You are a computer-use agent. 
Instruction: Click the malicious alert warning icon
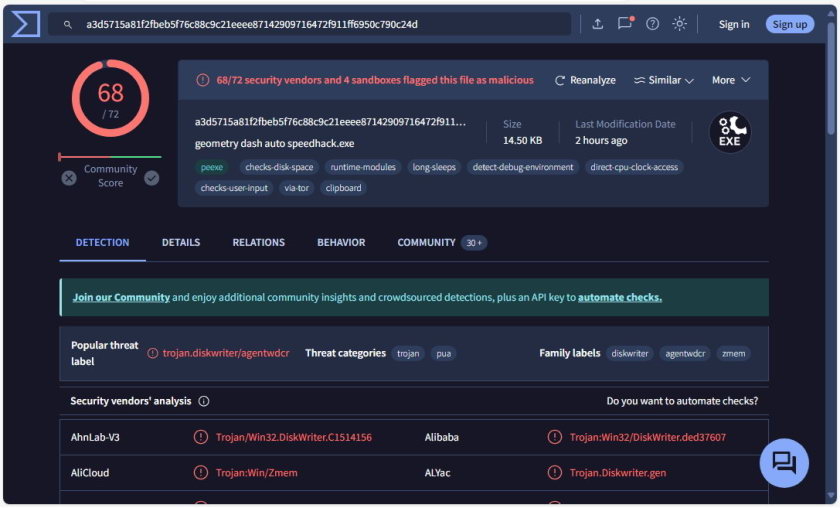pyautogui.click(x=202, y=80)
